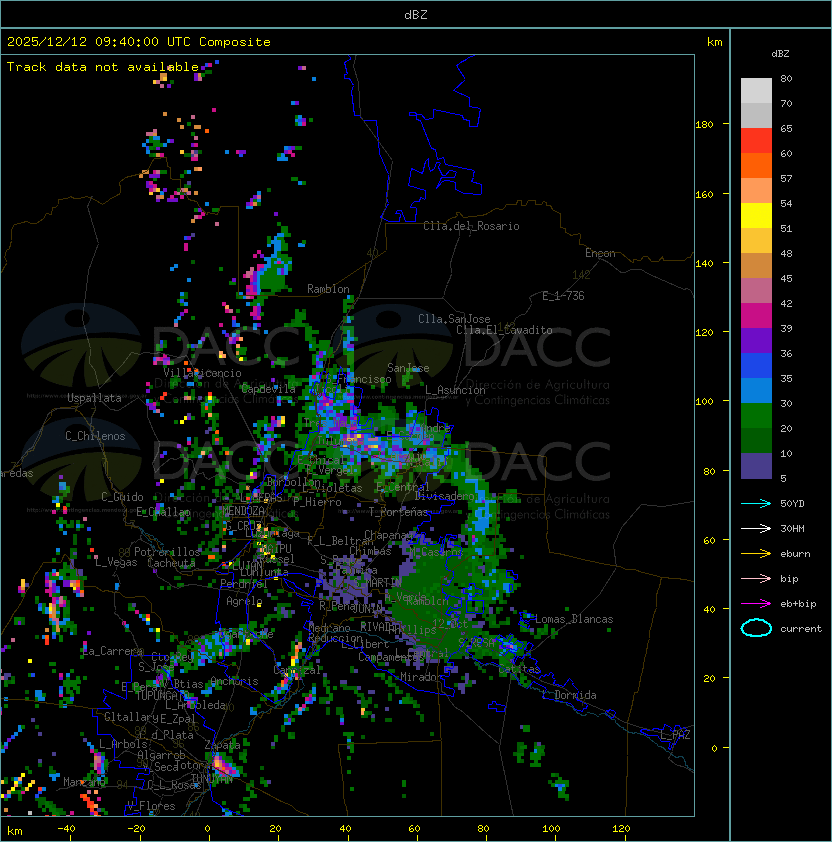Click the cyan 'current' ellipse symbol
The width and height of the screenshot is (832, 842).
coord(756,628)
